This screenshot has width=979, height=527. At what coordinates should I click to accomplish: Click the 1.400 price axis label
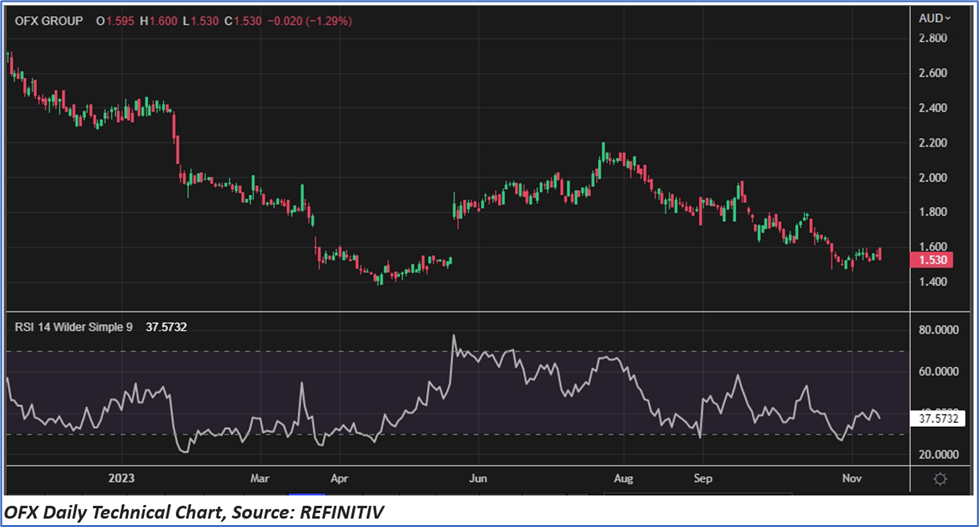933,282
